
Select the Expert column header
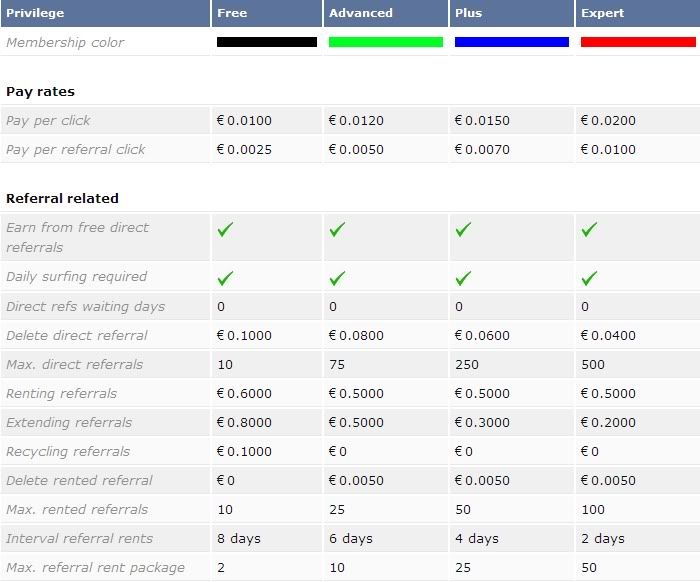pyautogui.click(x=602, y=13)
